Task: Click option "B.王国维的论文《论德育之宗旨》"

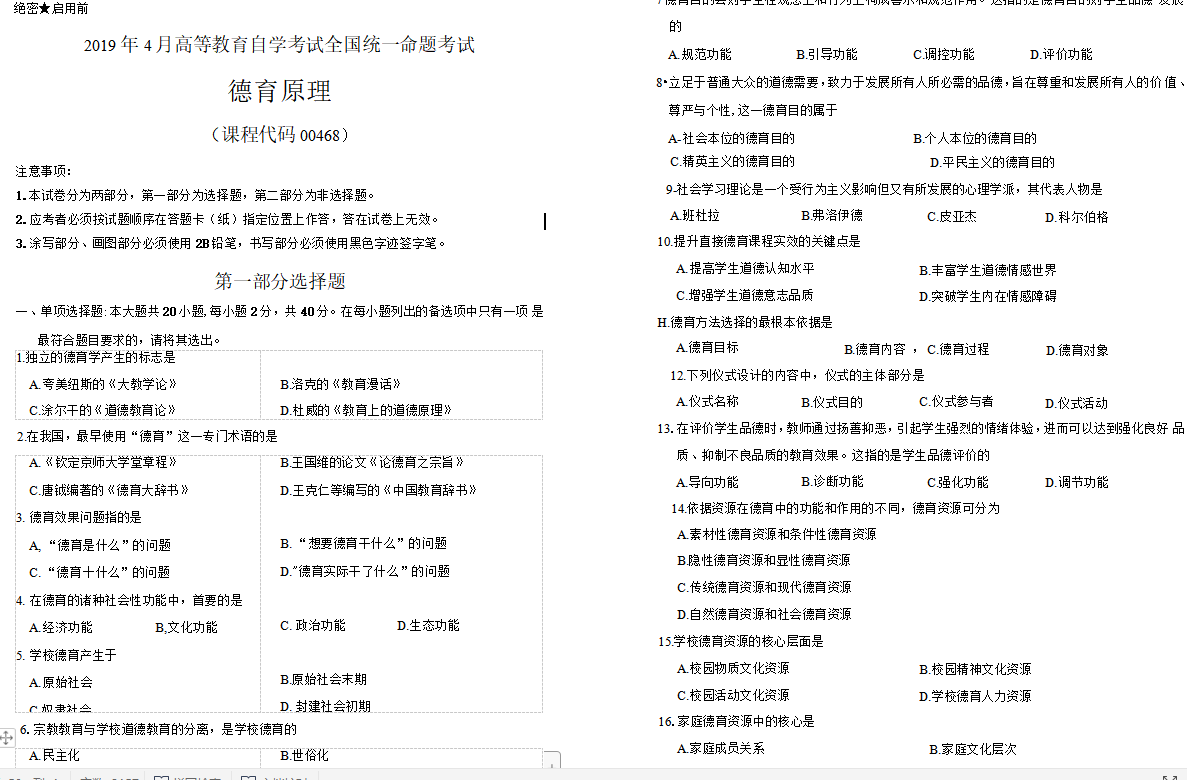Action: [x=372, y=463]
